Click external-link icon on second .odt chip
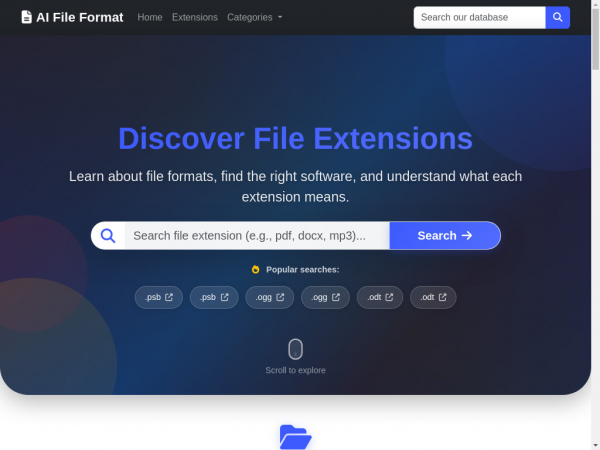Image resolution: width=600 pixels, height=450 pixels. pyautogui.click(x=443, y=297)
